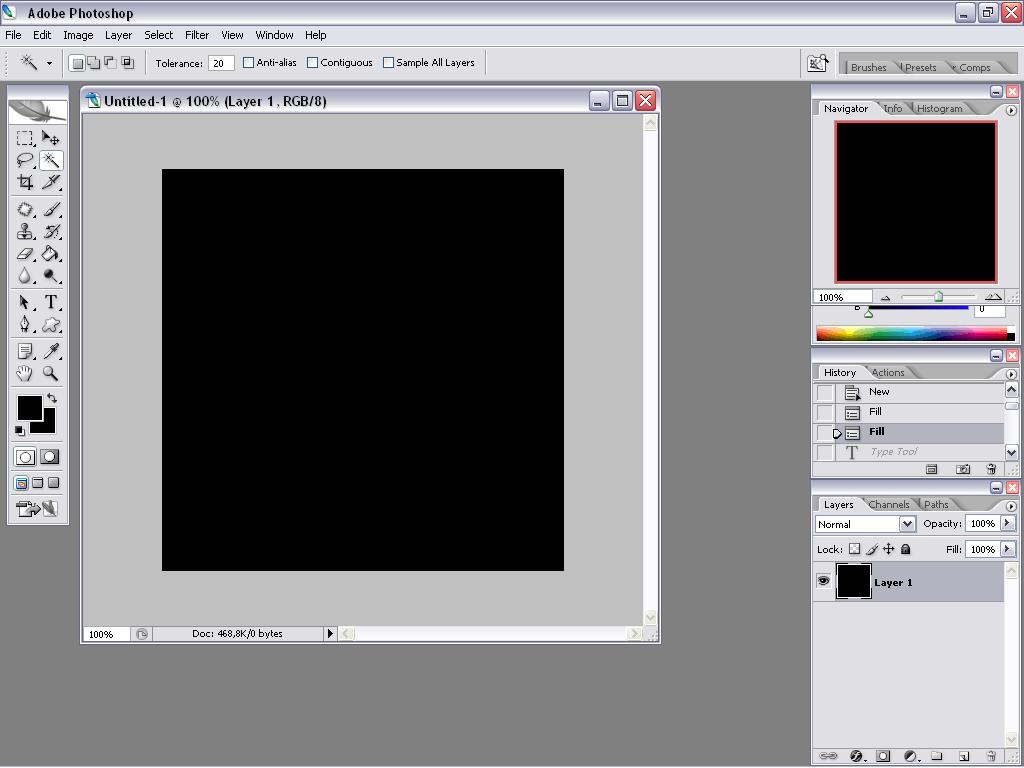This screenshot has width=1024, height=768.
Task: Enable the Contiguous checkbox
Action: (x=312, y=63)
